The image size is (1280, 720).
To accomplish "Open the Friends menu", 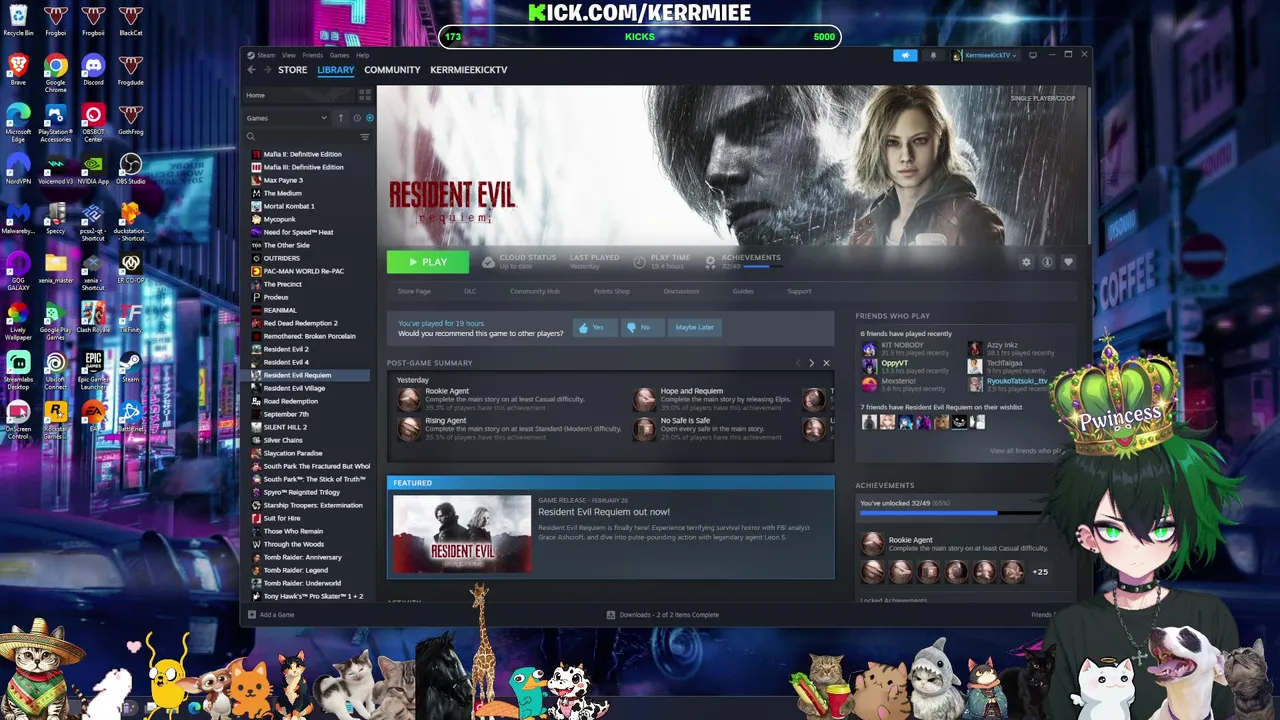I will (x=312, y=55).
